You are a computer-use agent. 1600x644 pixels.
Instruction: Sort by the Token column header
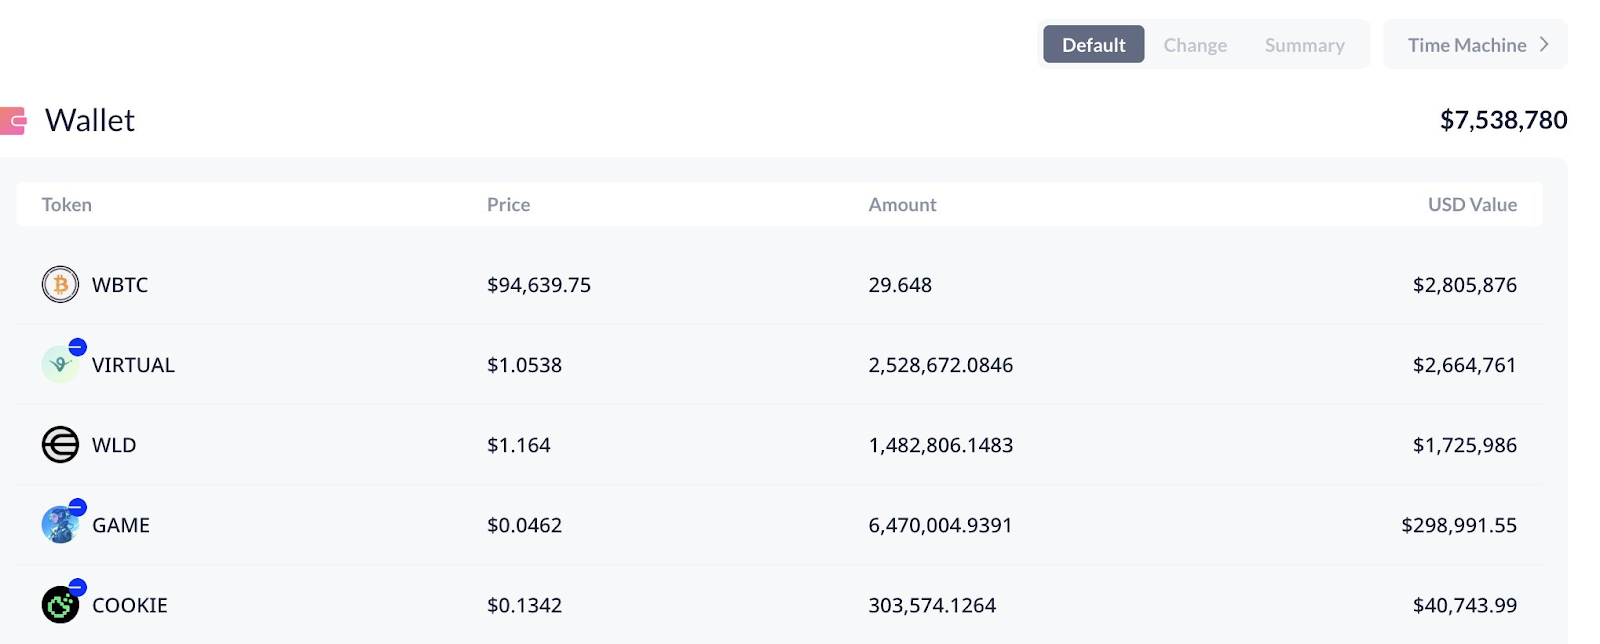click(67, 205)
